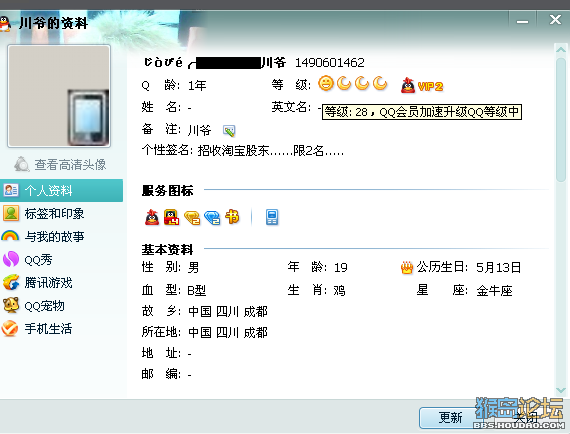Click the sun level icon
Viewport: 570px width, 434px height.
tap(326, 83)
